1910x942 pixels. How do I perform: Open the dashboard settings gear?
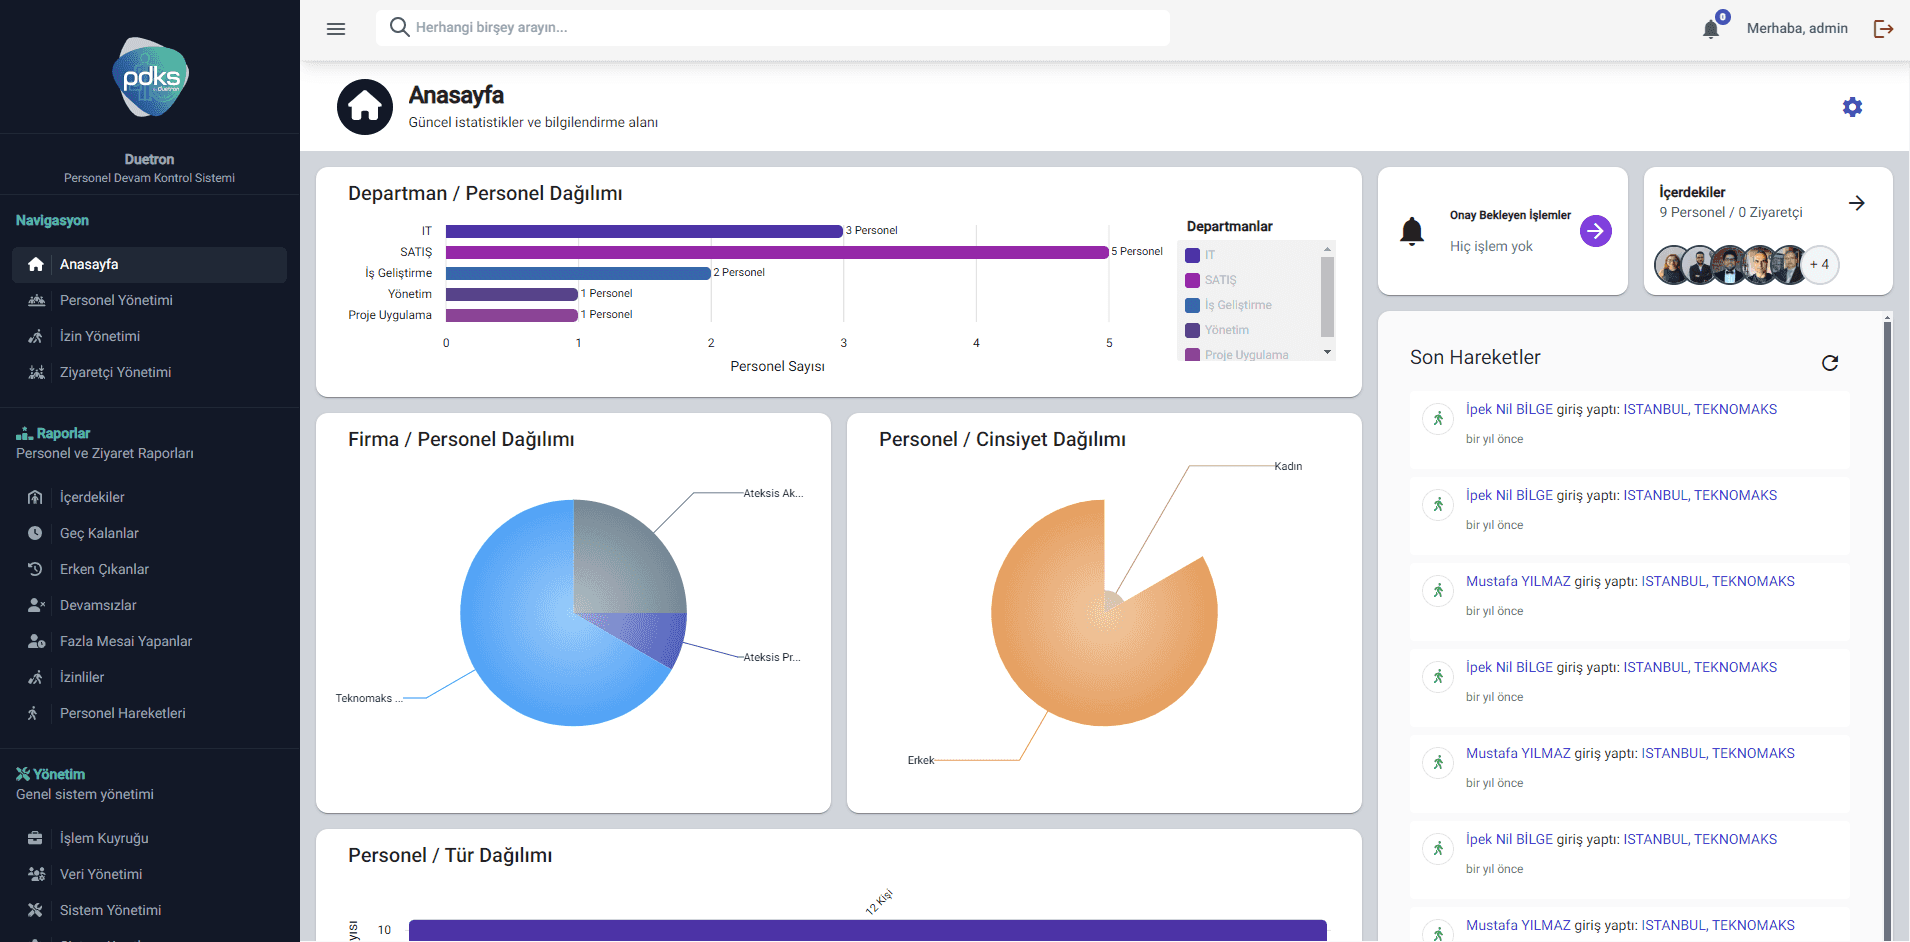click(x=1852, y=107)
